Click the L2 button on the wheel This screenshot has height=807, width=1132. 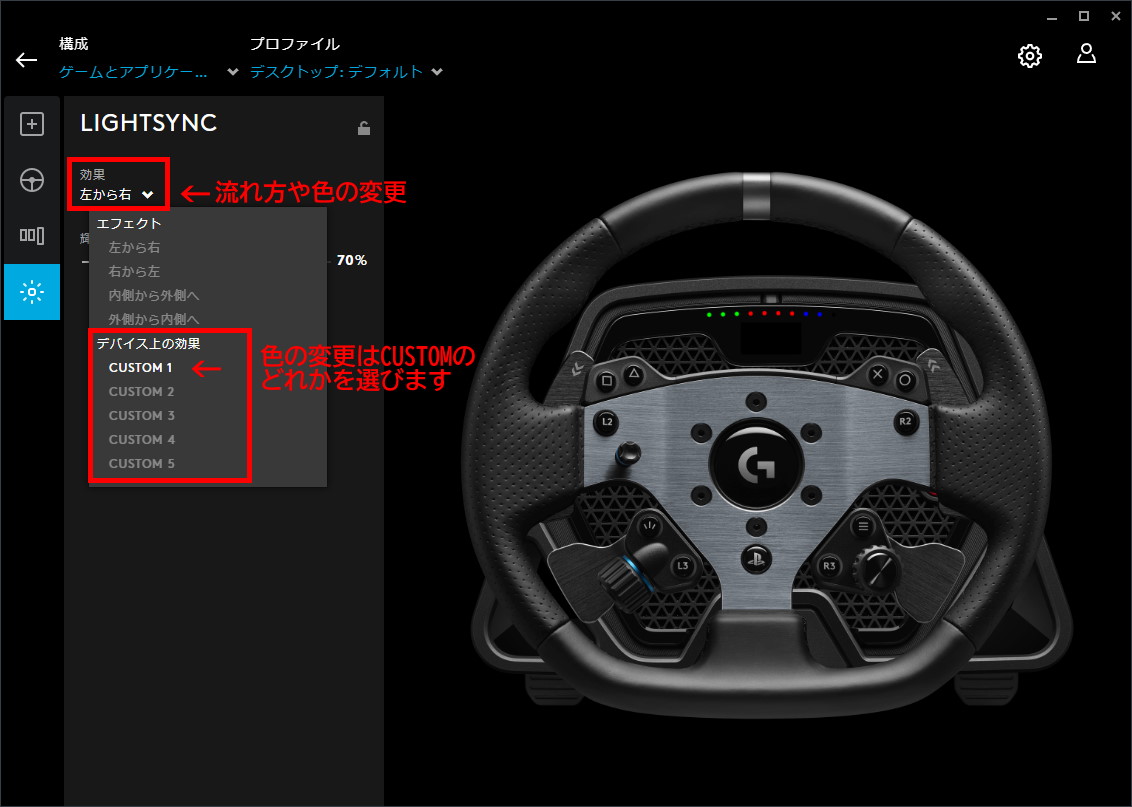click(x=606, y=422)
